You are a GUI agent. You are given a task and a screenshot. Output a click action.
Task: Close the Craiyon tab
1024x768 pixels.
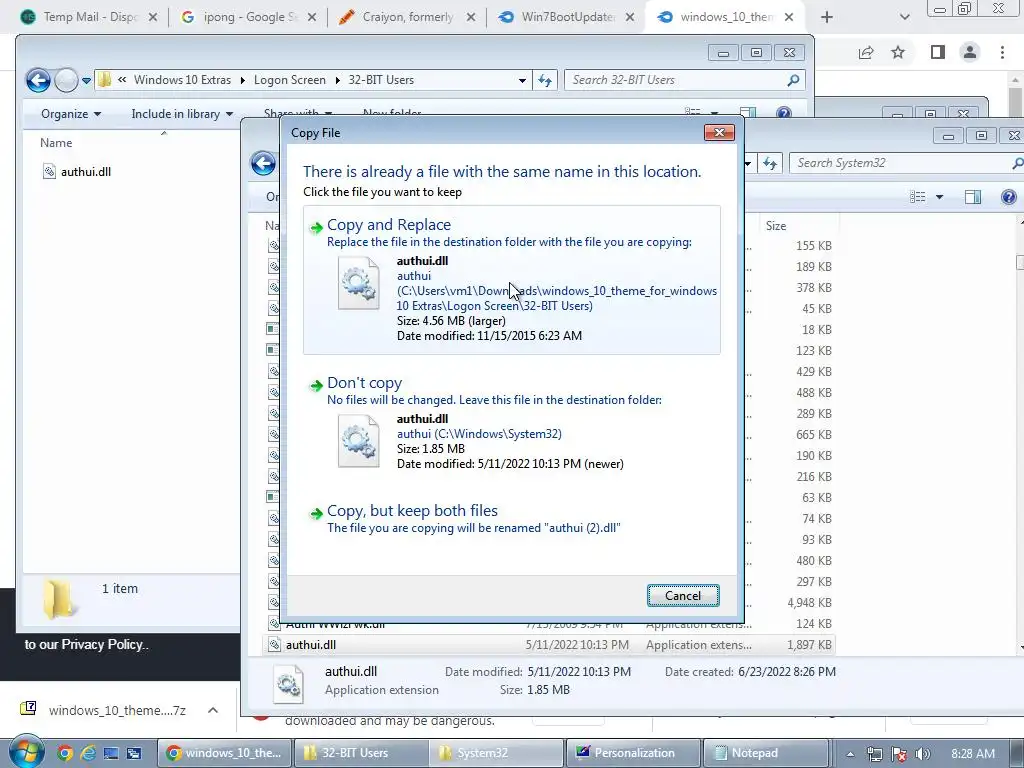tap(470, 18)
